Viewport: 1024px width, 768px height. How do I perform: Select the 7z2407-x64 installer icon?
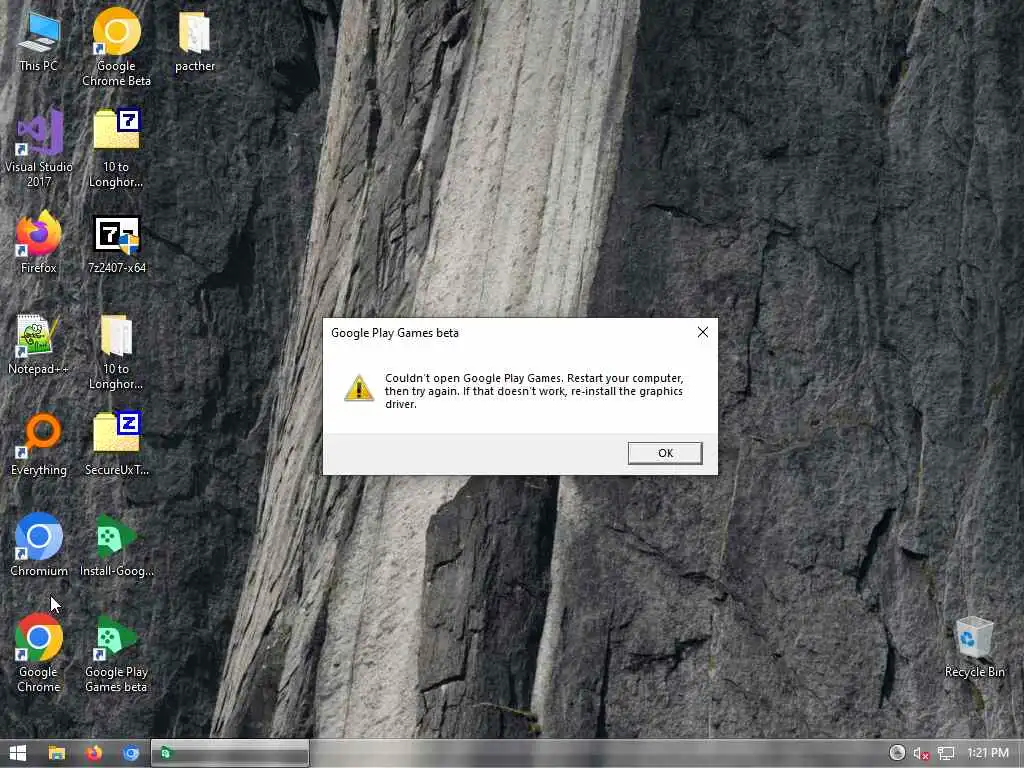[117, 244]
